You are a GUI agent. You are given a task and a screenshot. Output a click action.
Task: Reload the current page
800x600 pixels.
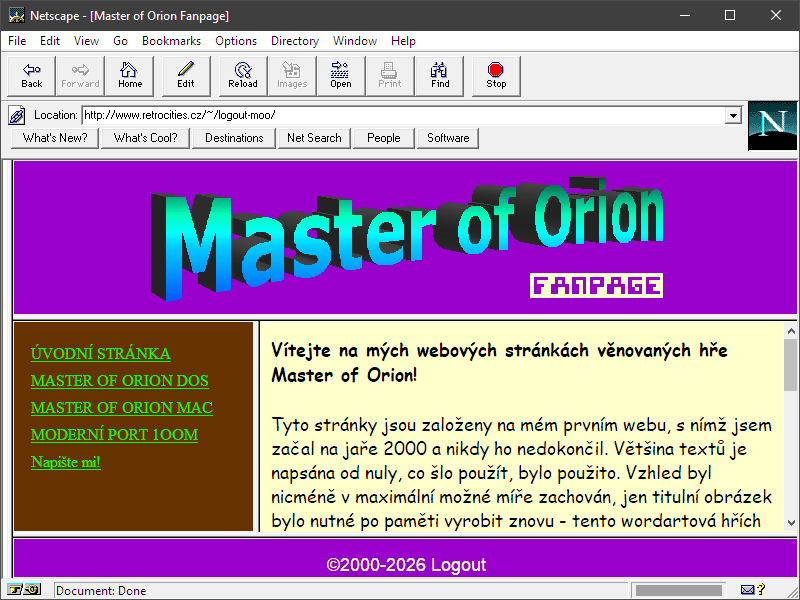coord(243,75)
